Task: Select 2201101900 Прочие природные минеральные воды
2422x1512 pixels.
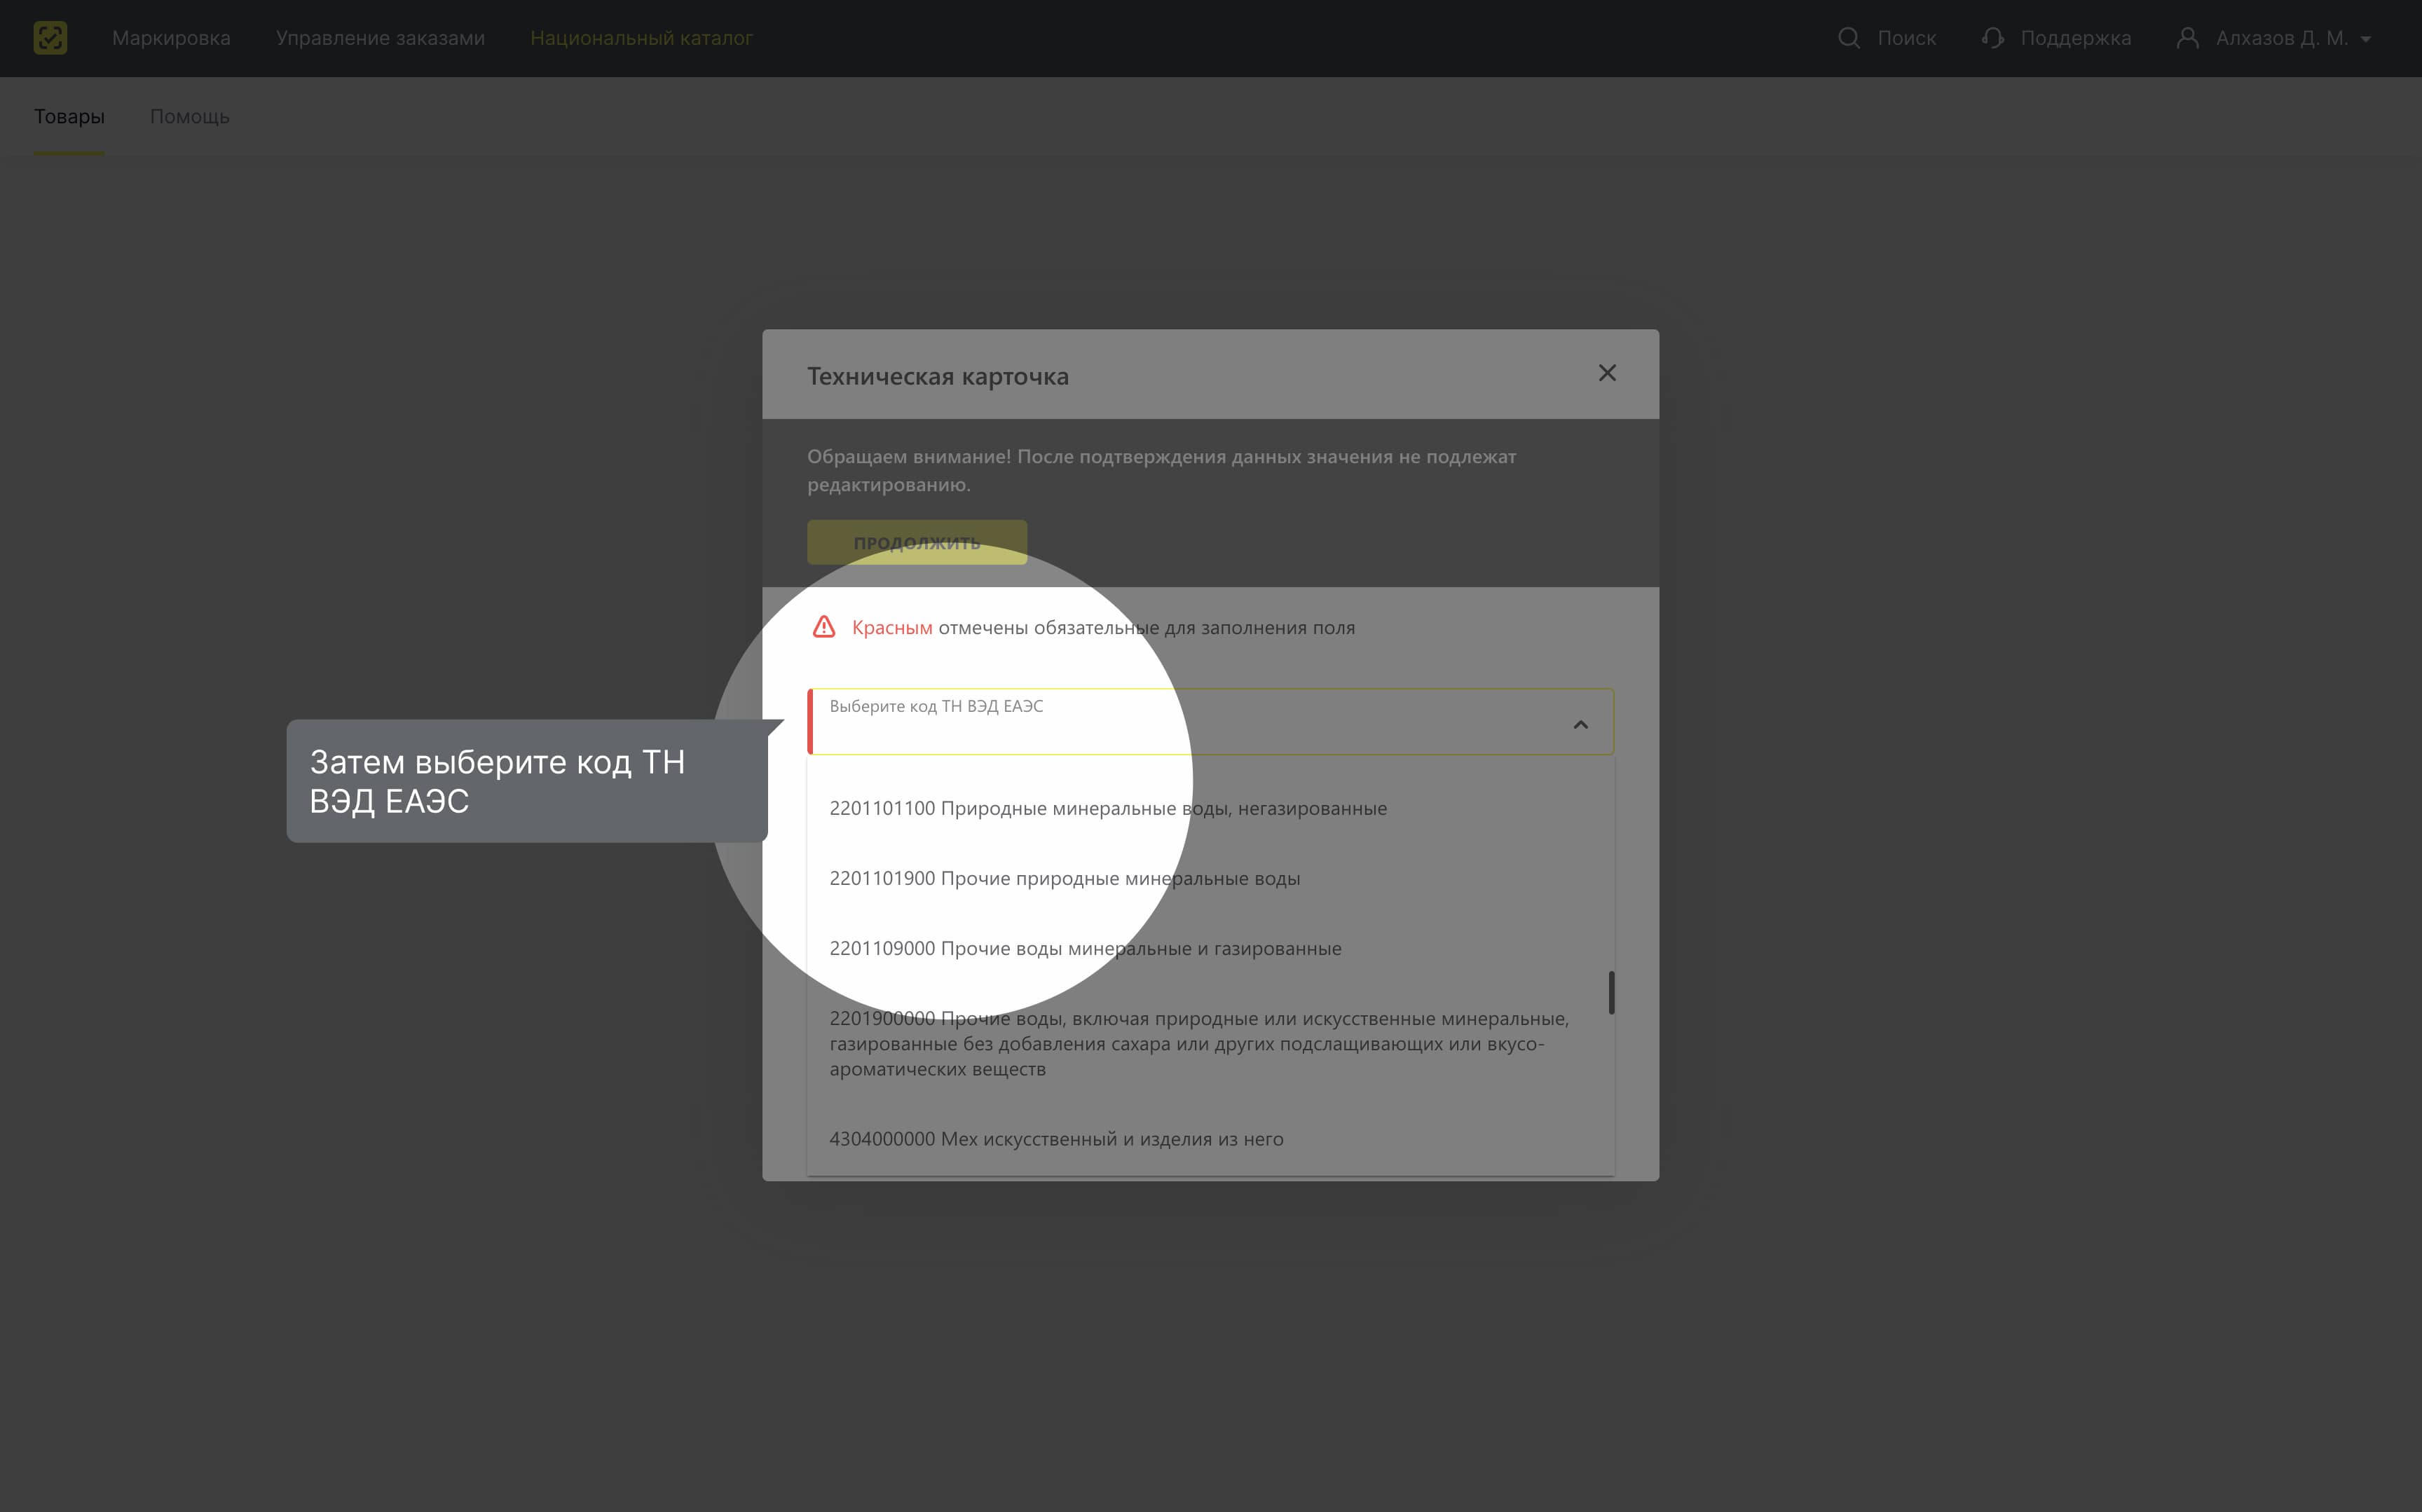Action: click(x=1210, y=878)
